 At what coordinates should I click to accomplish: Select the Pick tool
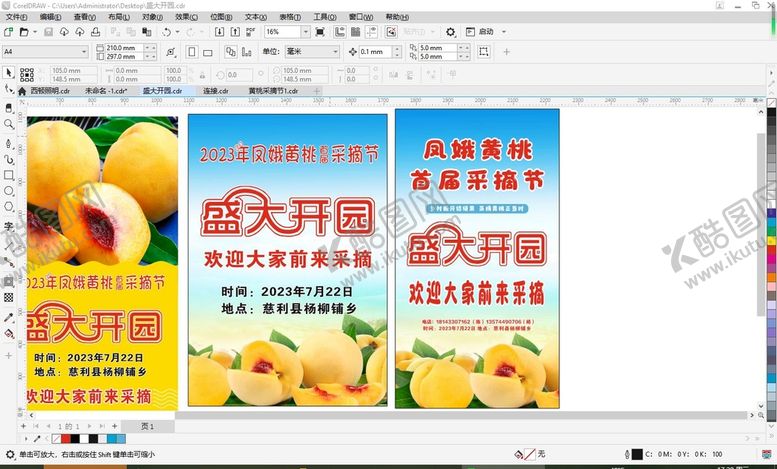click(8, 73)
